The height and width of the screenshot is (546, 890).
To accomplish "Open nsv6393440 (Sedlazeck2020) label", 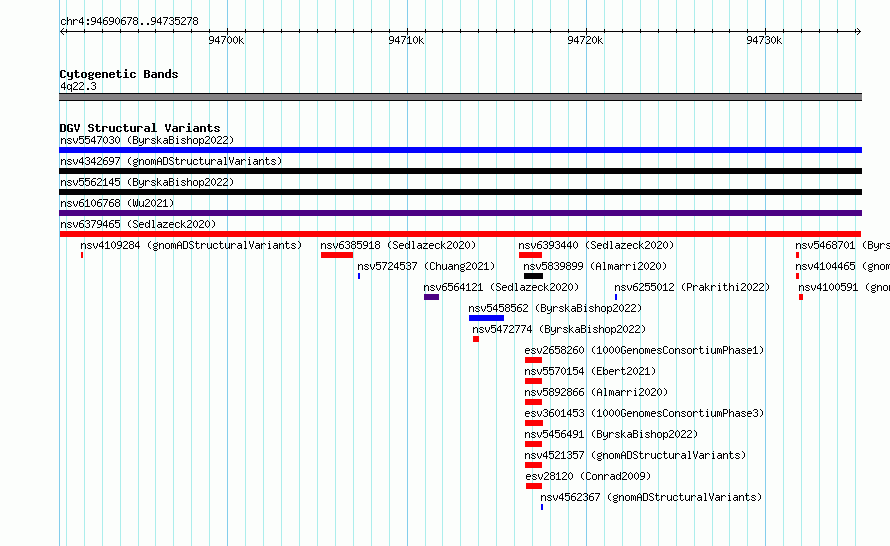I will pyautogui.click(x=596, y=245).
